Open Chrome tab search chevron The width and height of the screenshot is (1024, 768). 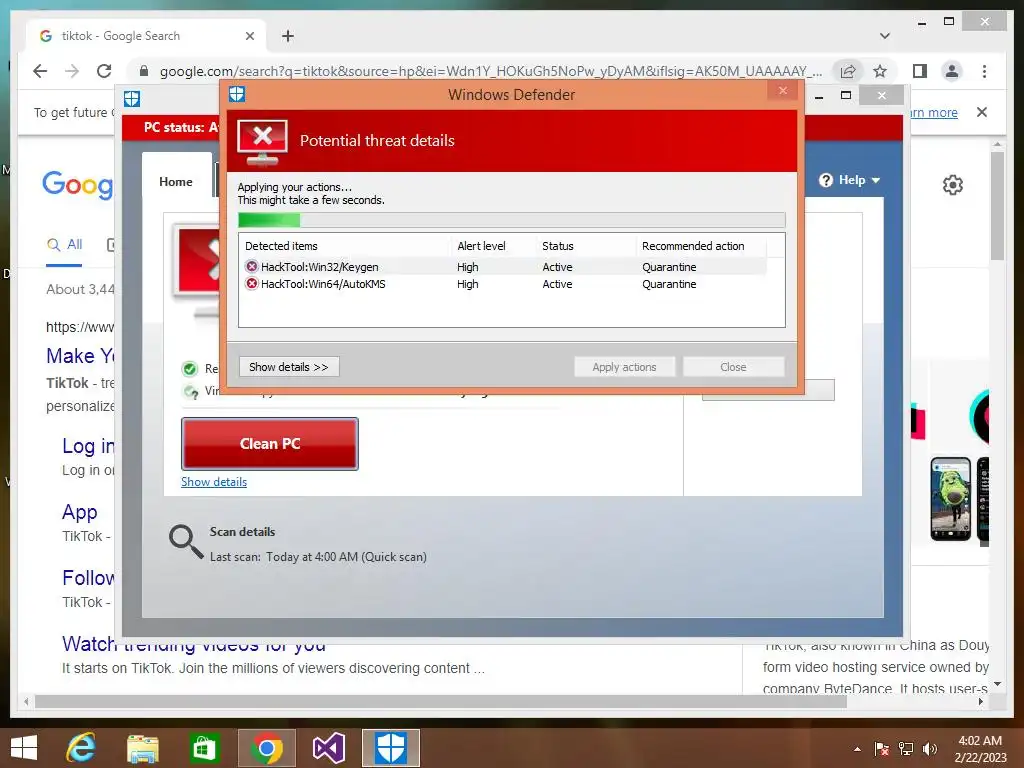tap(885, 36)
